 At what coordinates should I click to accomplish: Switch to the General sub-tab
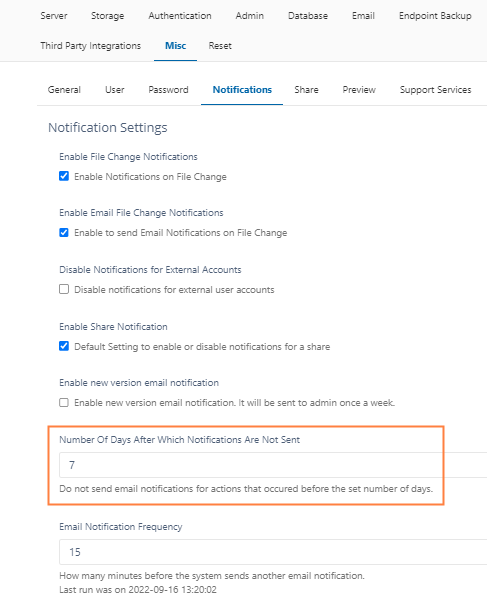(64, 90)
